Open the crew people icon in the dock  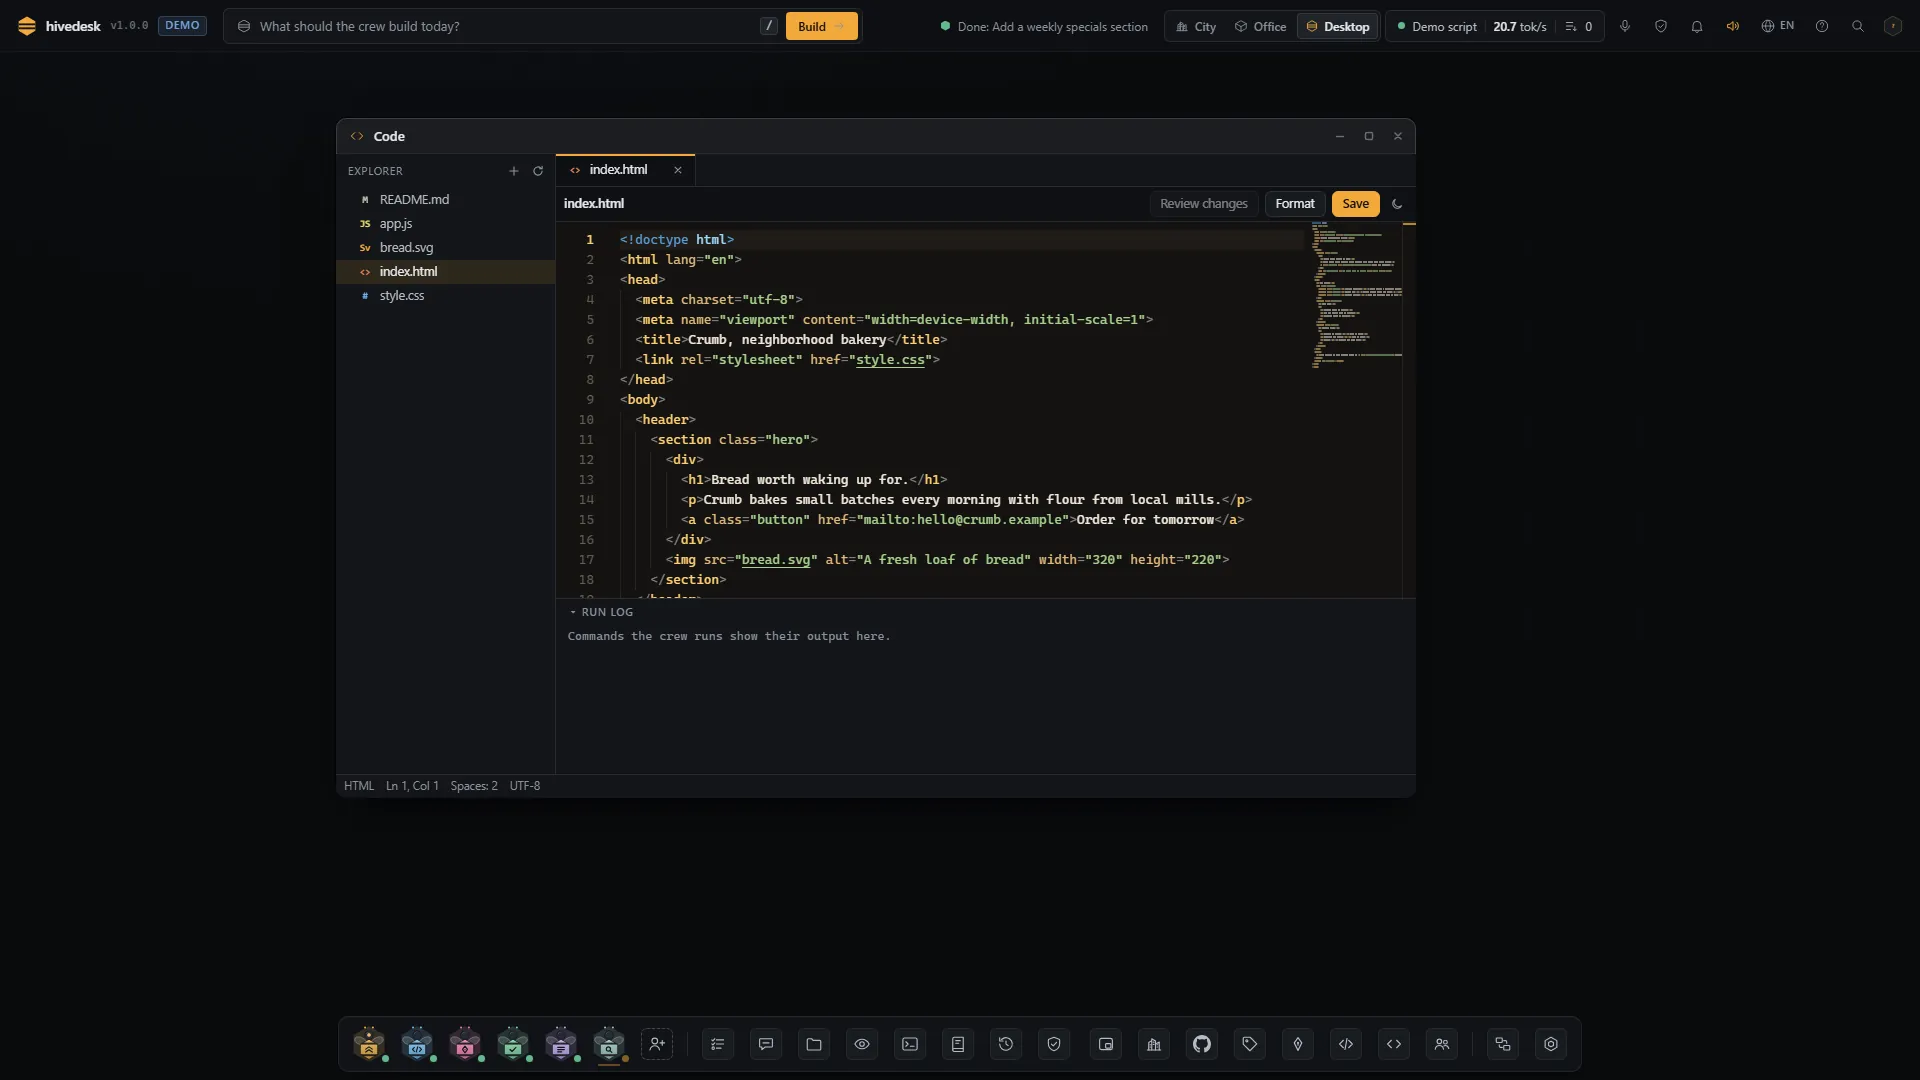[x=1442, y=1044]
